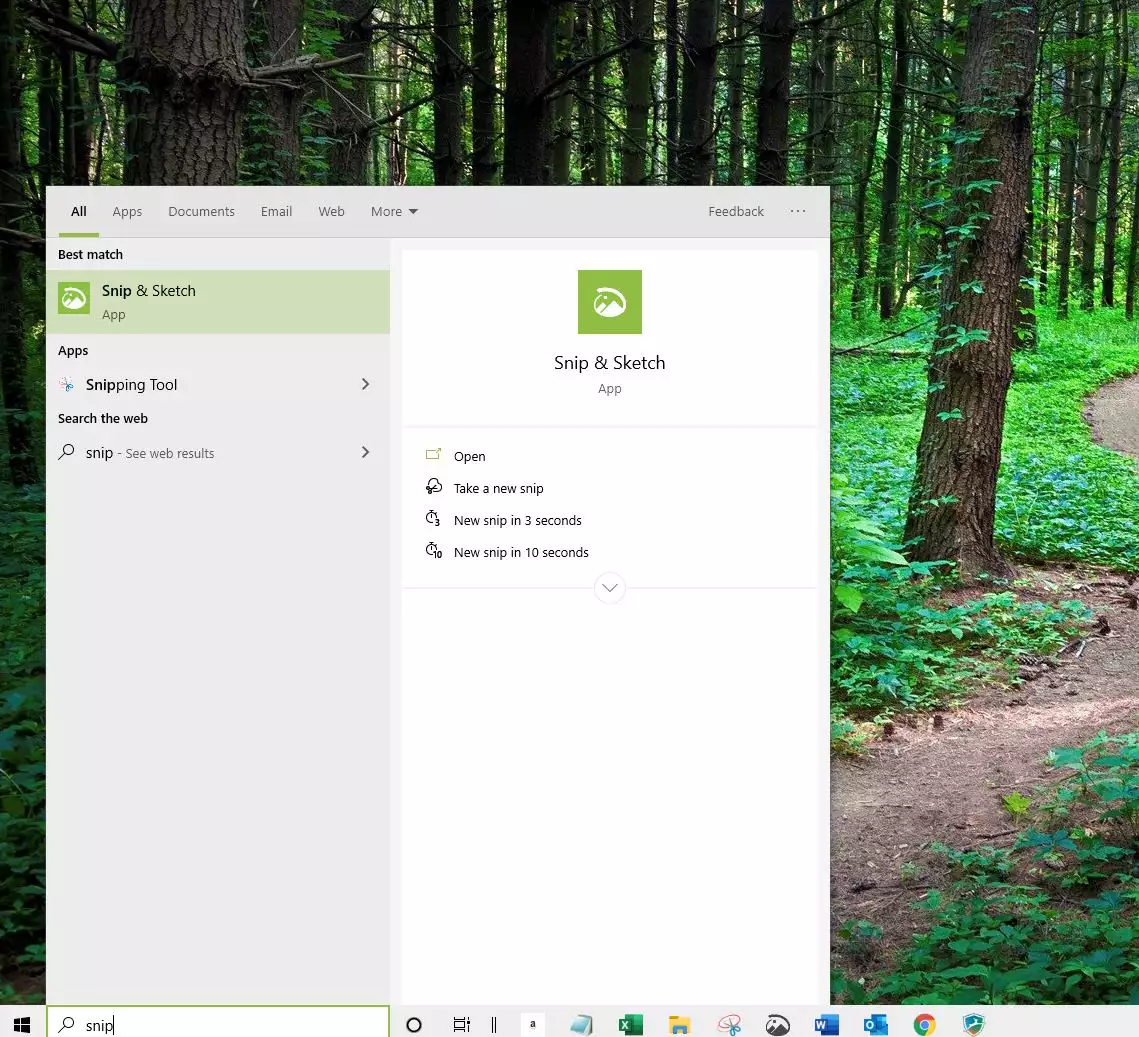Open File Explorer from the taskbar

(x=679, y=1025)
